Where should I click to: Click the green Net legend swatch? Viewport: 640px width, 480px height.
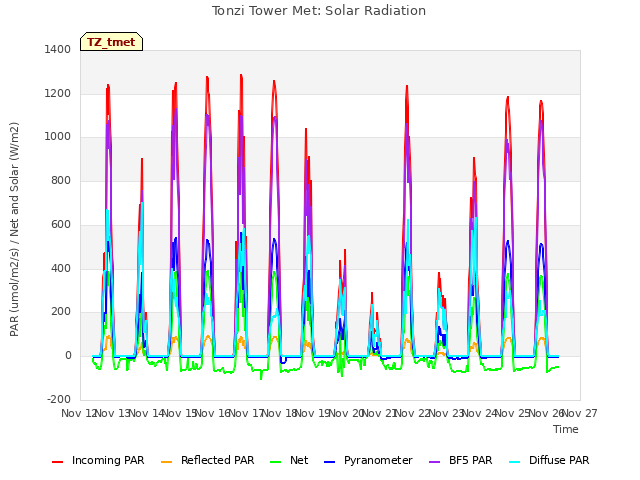(276, 462)
